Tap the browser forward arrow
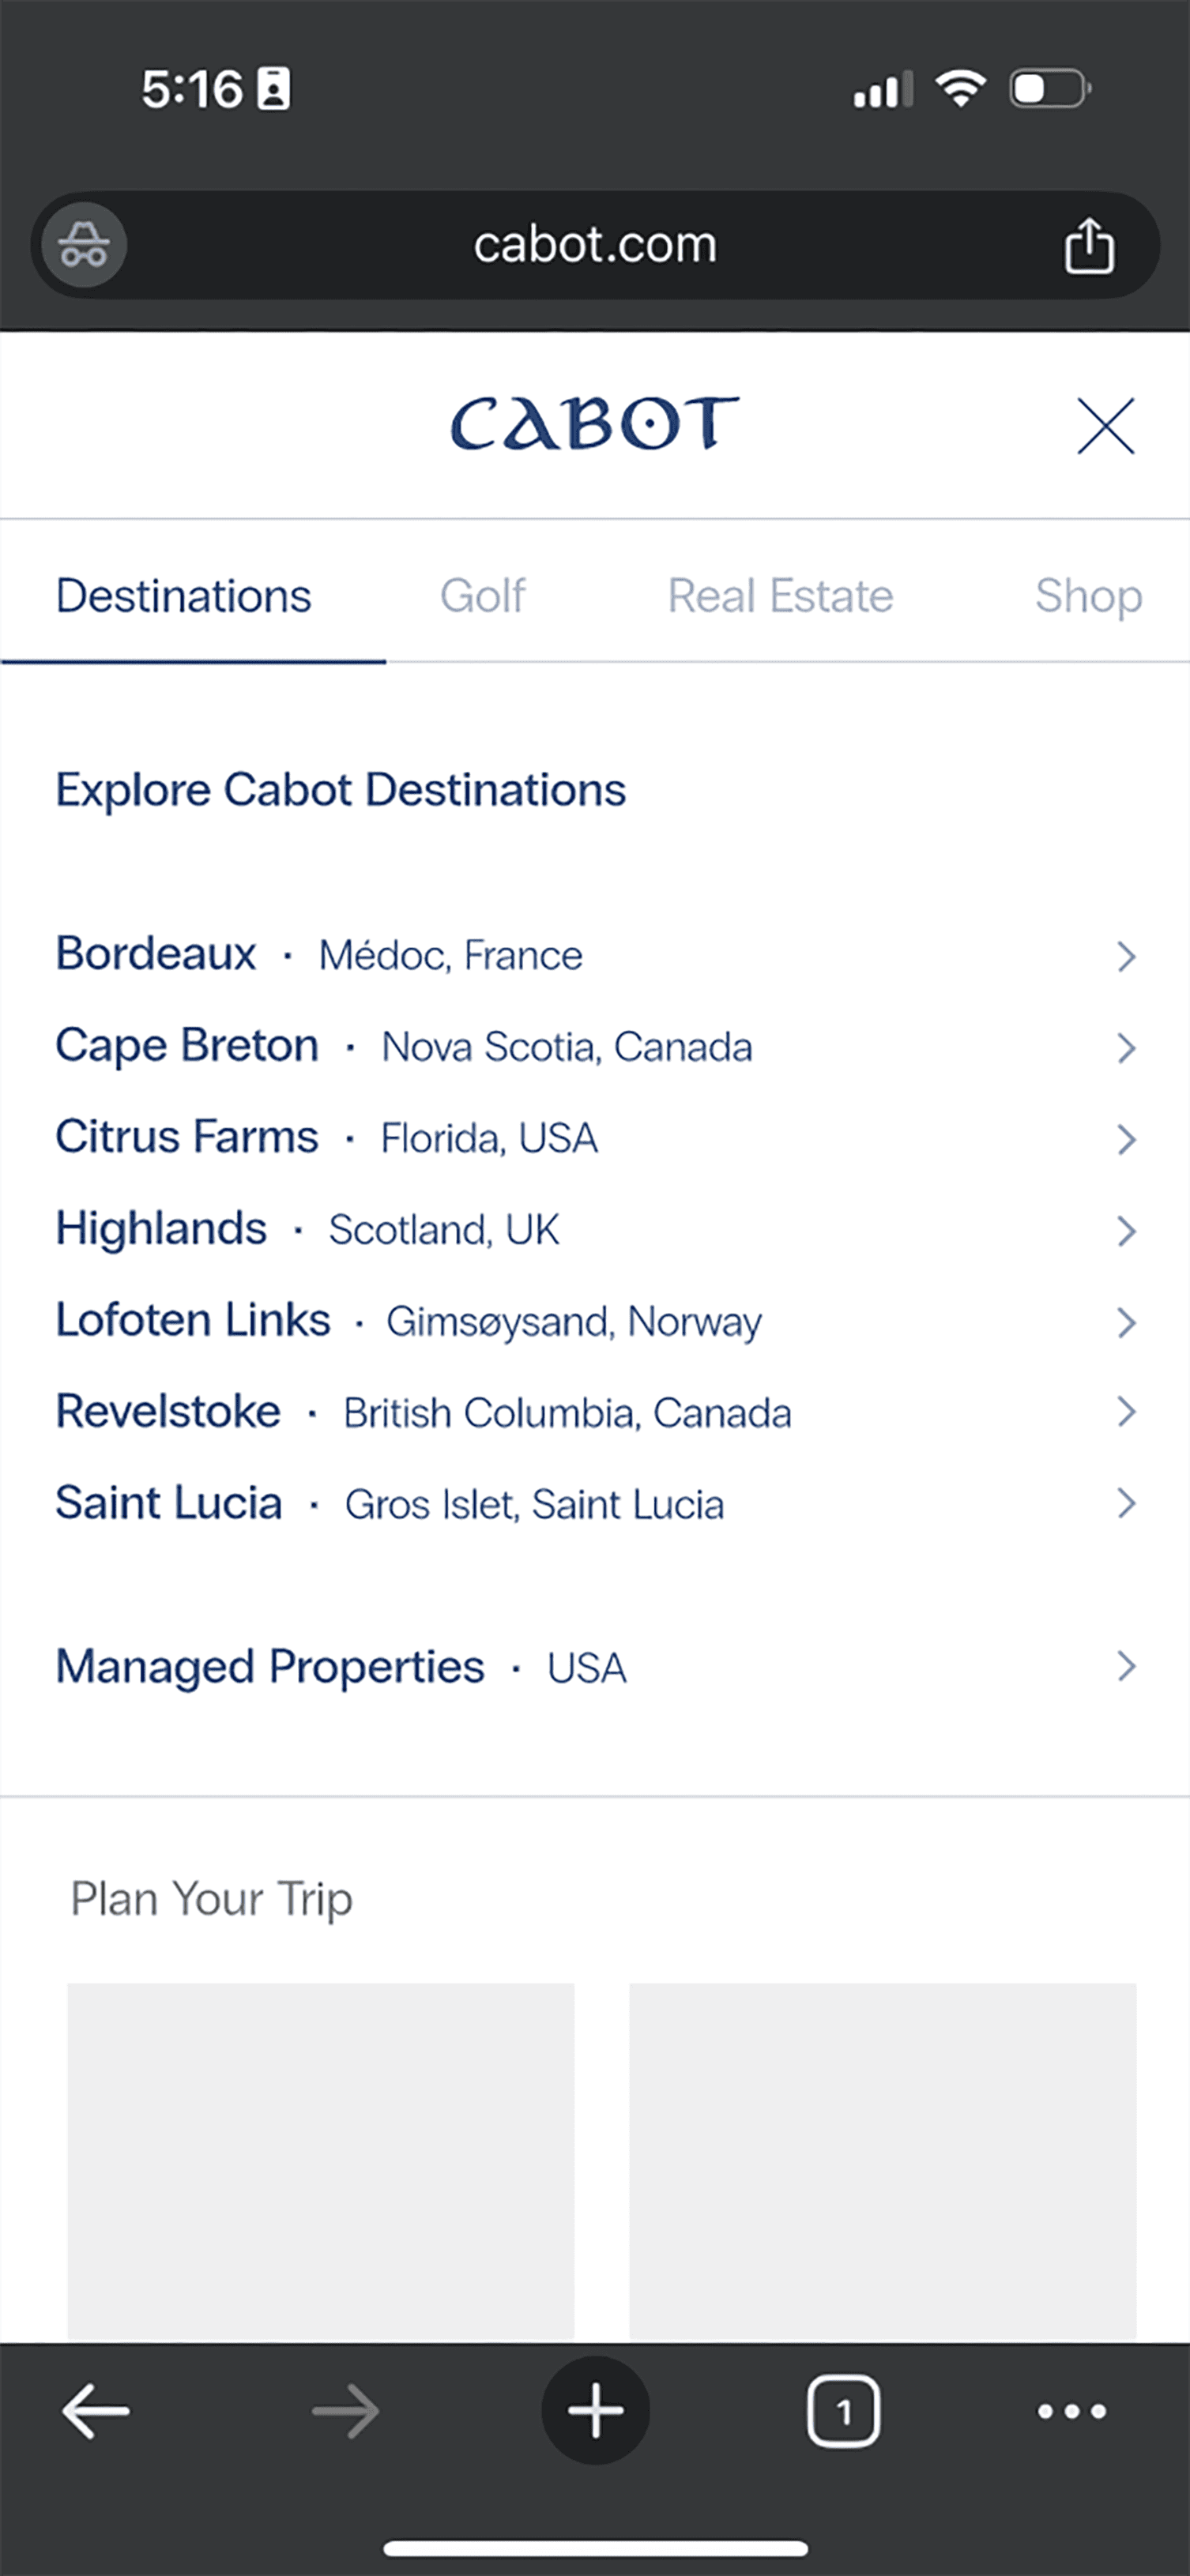The height and width of the screenshot is (2576, 1190). point(345,2411)
